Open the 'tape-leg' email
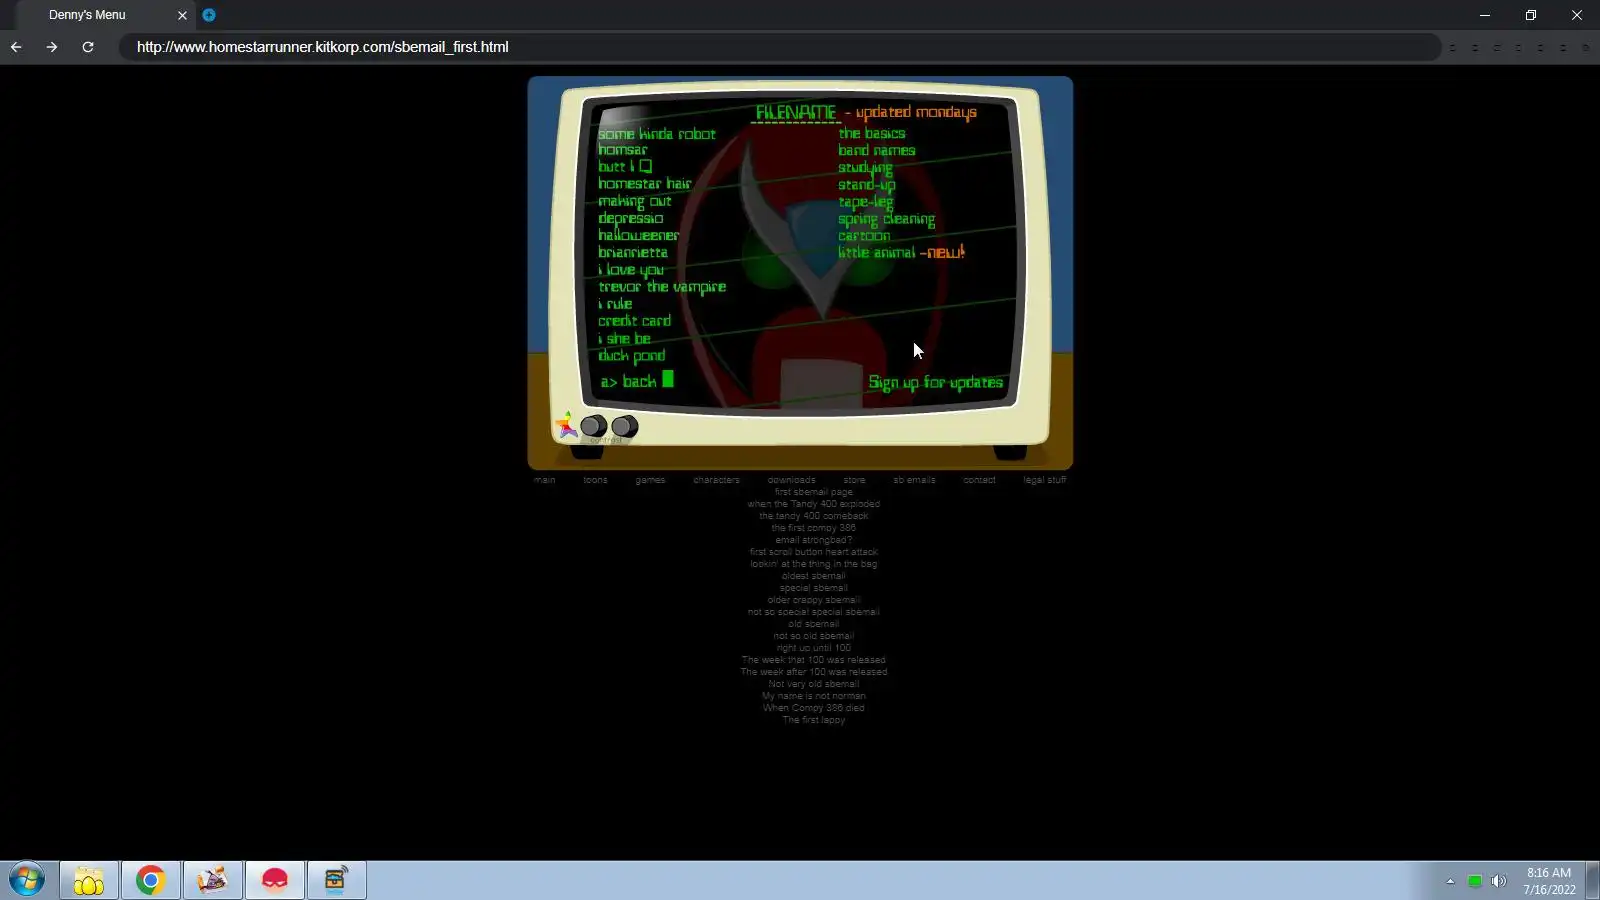1600x900 pixels. pyautogui.click(x=866, y=202)
